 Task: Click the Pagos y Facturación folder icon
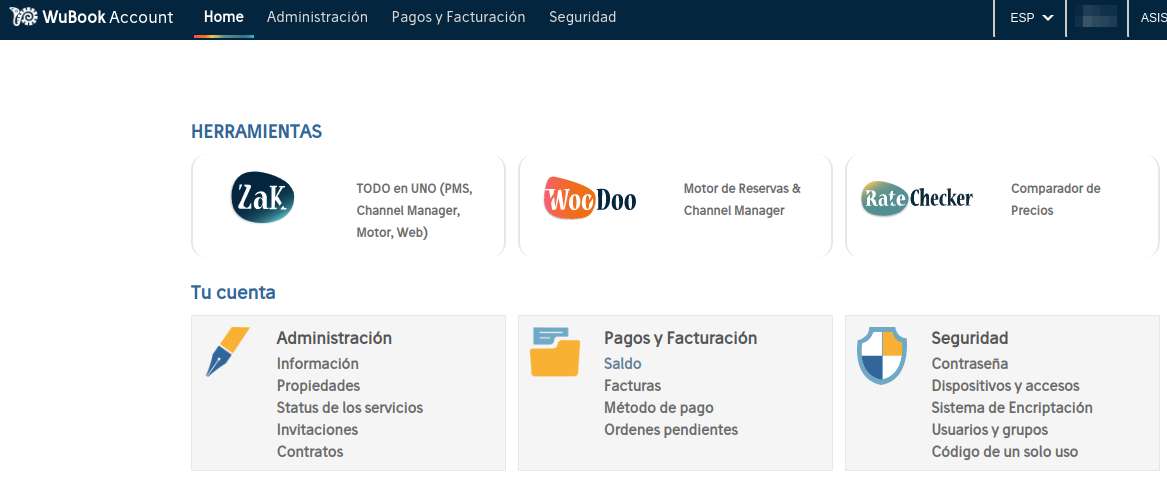554,352
